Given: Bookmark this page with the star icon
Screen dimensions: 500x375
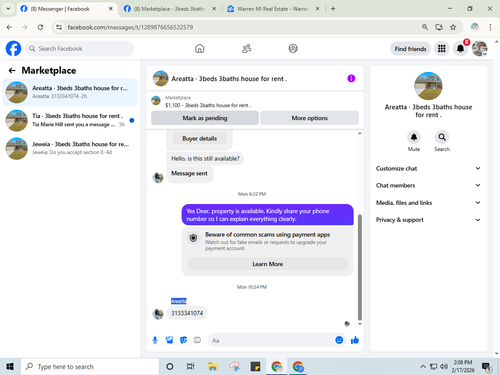Looking at the screenshot, I should [453, 27].
